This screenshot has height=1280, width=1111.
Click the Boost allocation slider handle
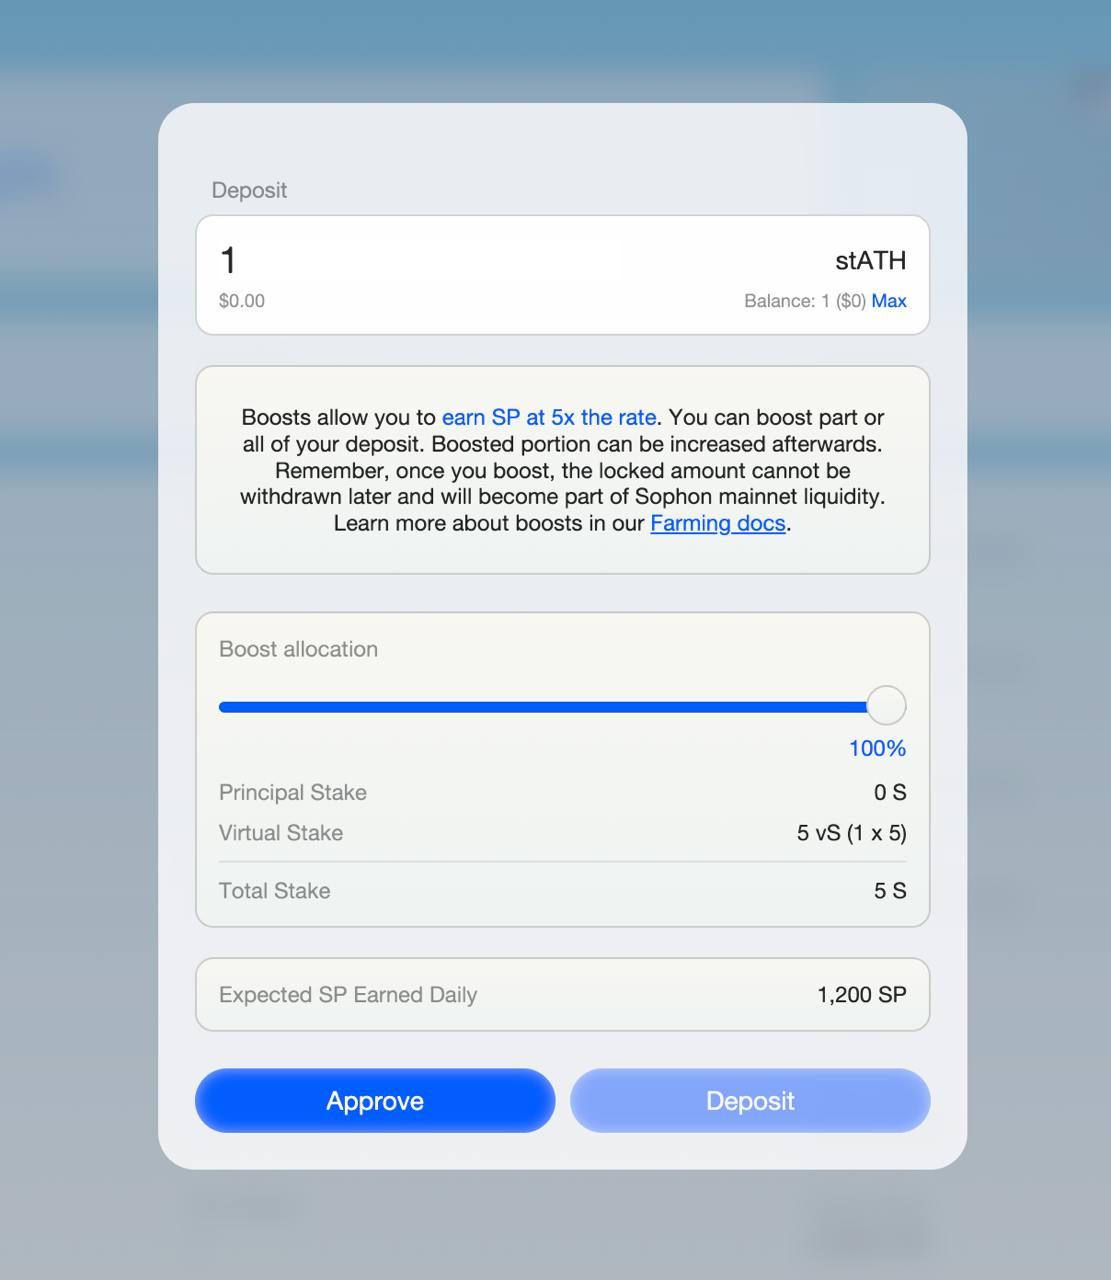886,706
